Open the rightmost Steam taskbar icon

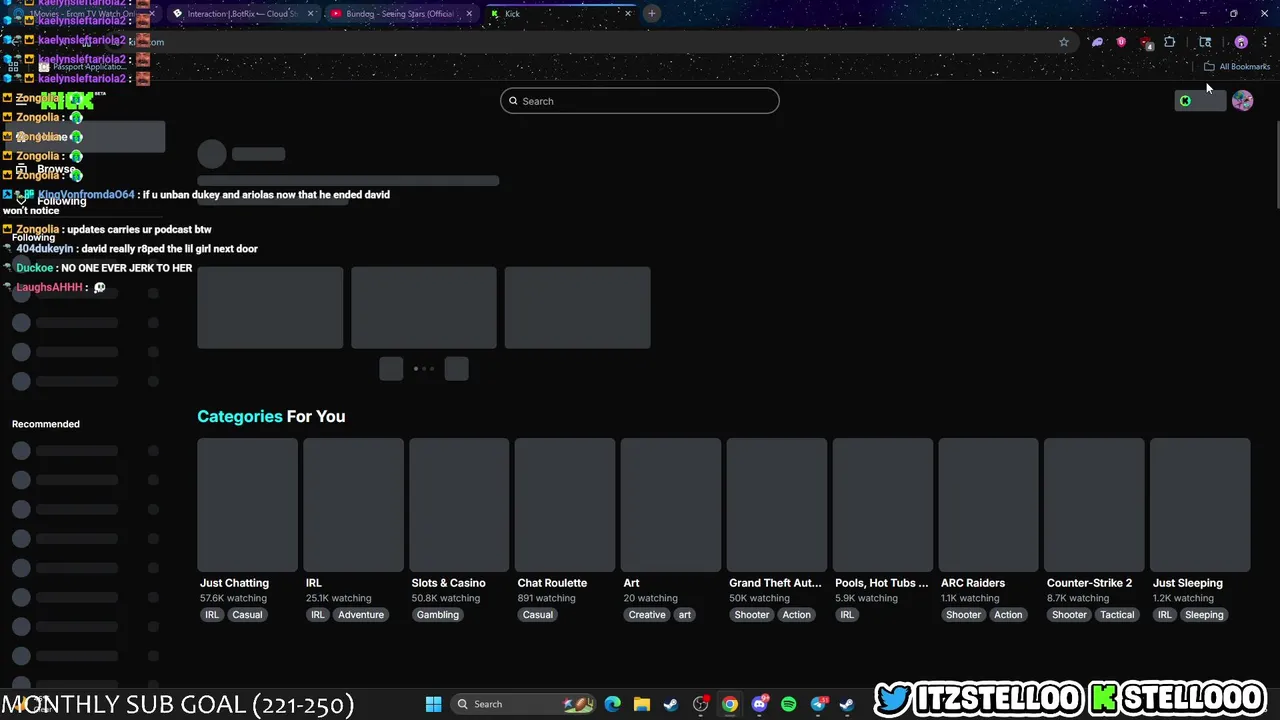847,704
